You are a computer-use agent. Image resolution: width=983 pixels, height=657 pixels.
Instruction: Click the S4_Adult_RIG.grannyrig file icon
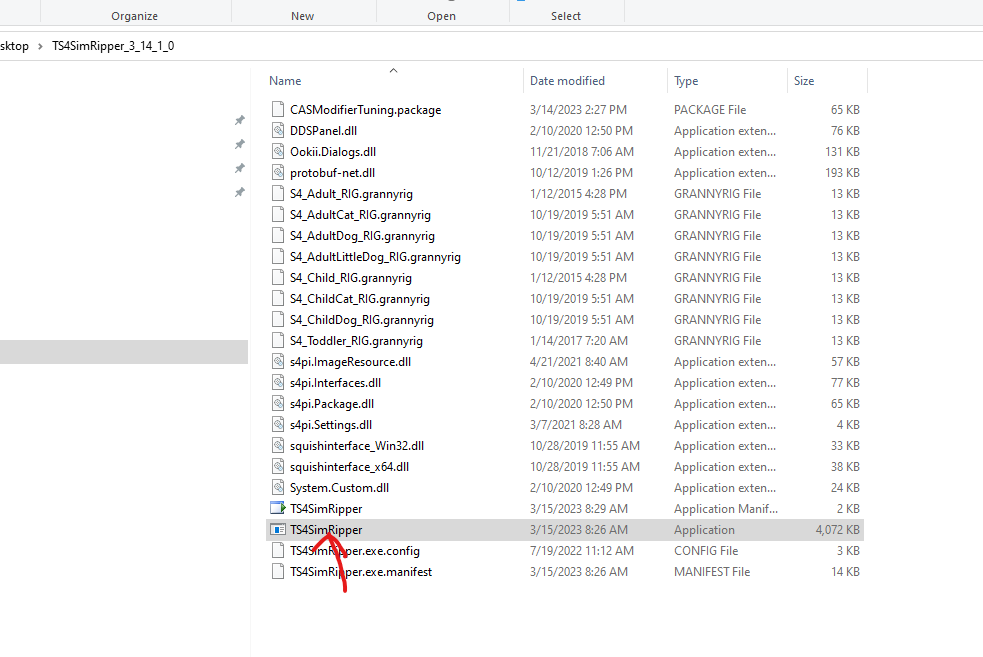click(277, 193)
